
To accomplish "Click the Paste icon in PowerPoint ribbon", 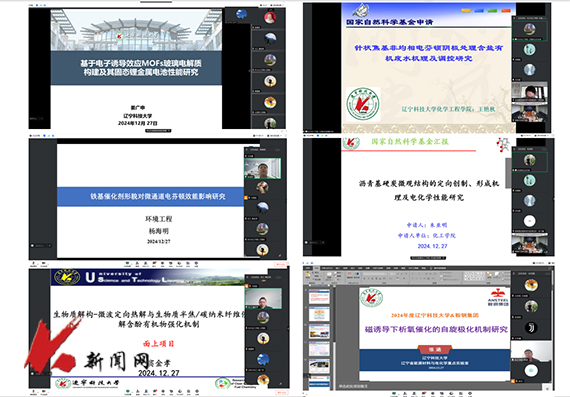I will tap(308, 275).
